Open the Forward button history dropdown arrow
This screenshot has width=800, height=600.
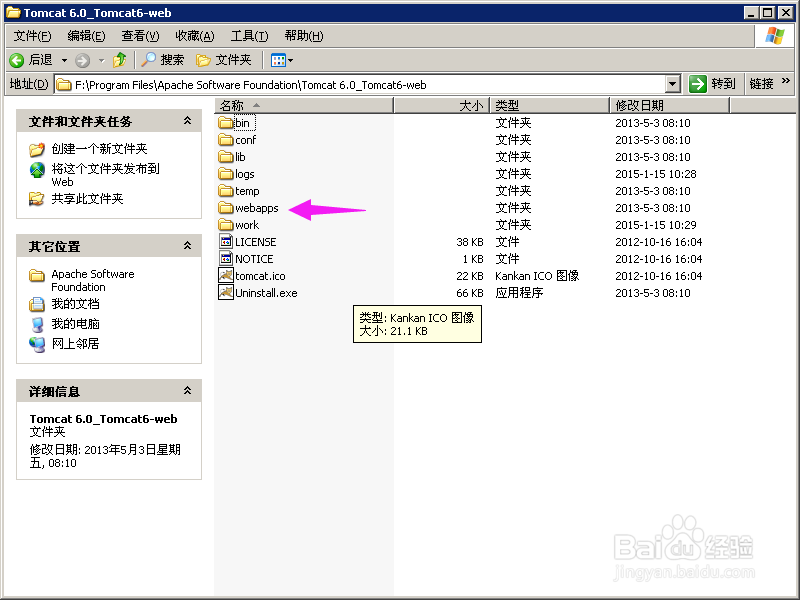102,61
